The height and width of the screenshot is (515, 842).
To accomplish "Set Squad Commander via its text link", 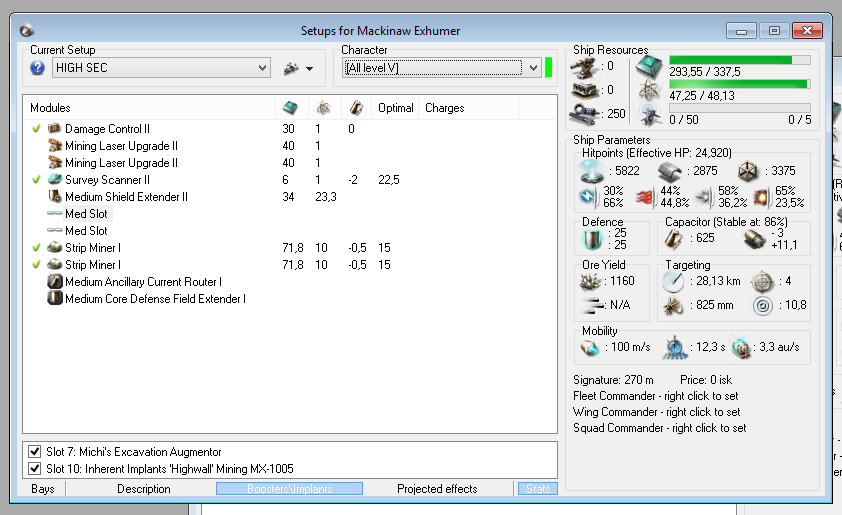I will (659, 428).
